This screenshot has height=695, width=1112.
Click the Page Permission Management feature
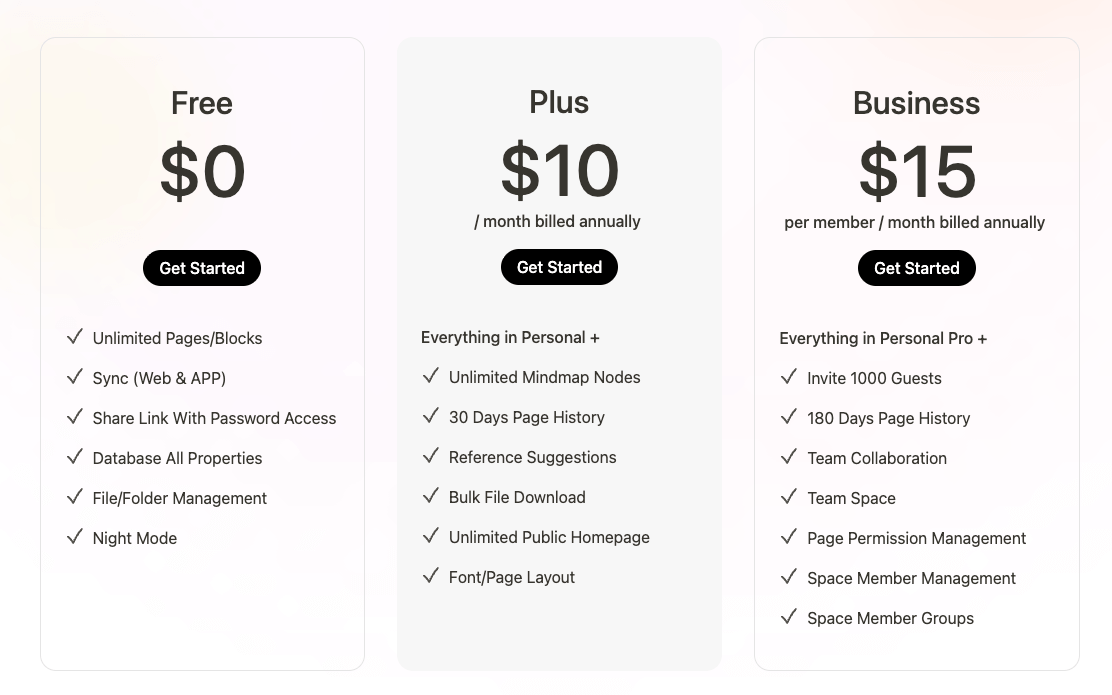pos(916,538)
